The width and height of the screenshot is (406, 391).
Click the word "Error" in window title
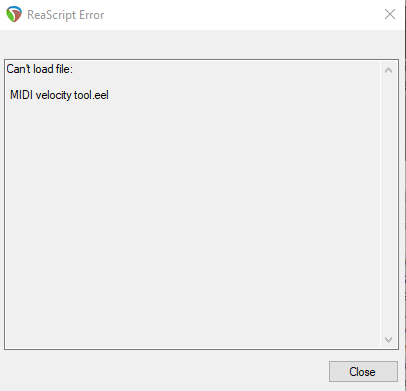[92, 15]
